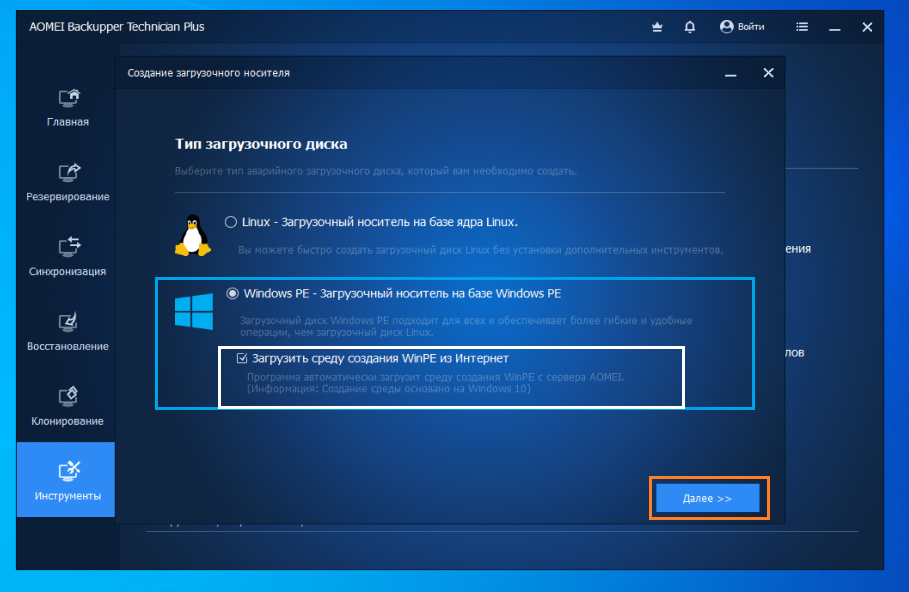Click Войти to sign in

(x=742, y=27)
